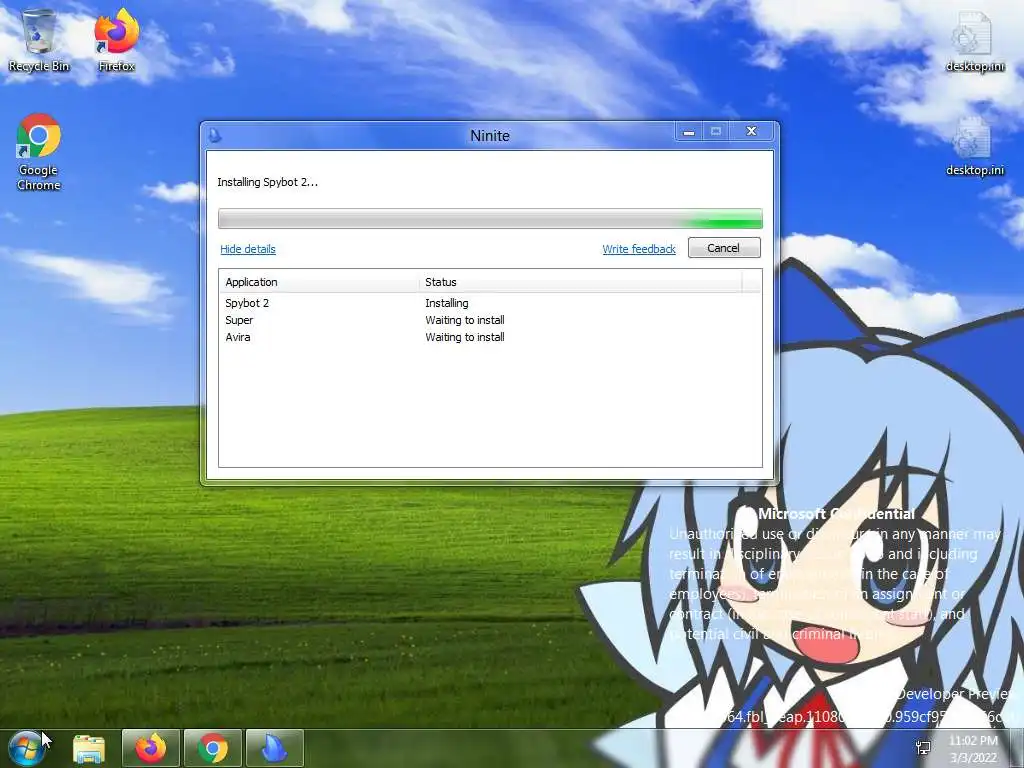Open the Google Chrome desktop shortcut
Viewport: 1024px width, 768px height.
(39, 152)
